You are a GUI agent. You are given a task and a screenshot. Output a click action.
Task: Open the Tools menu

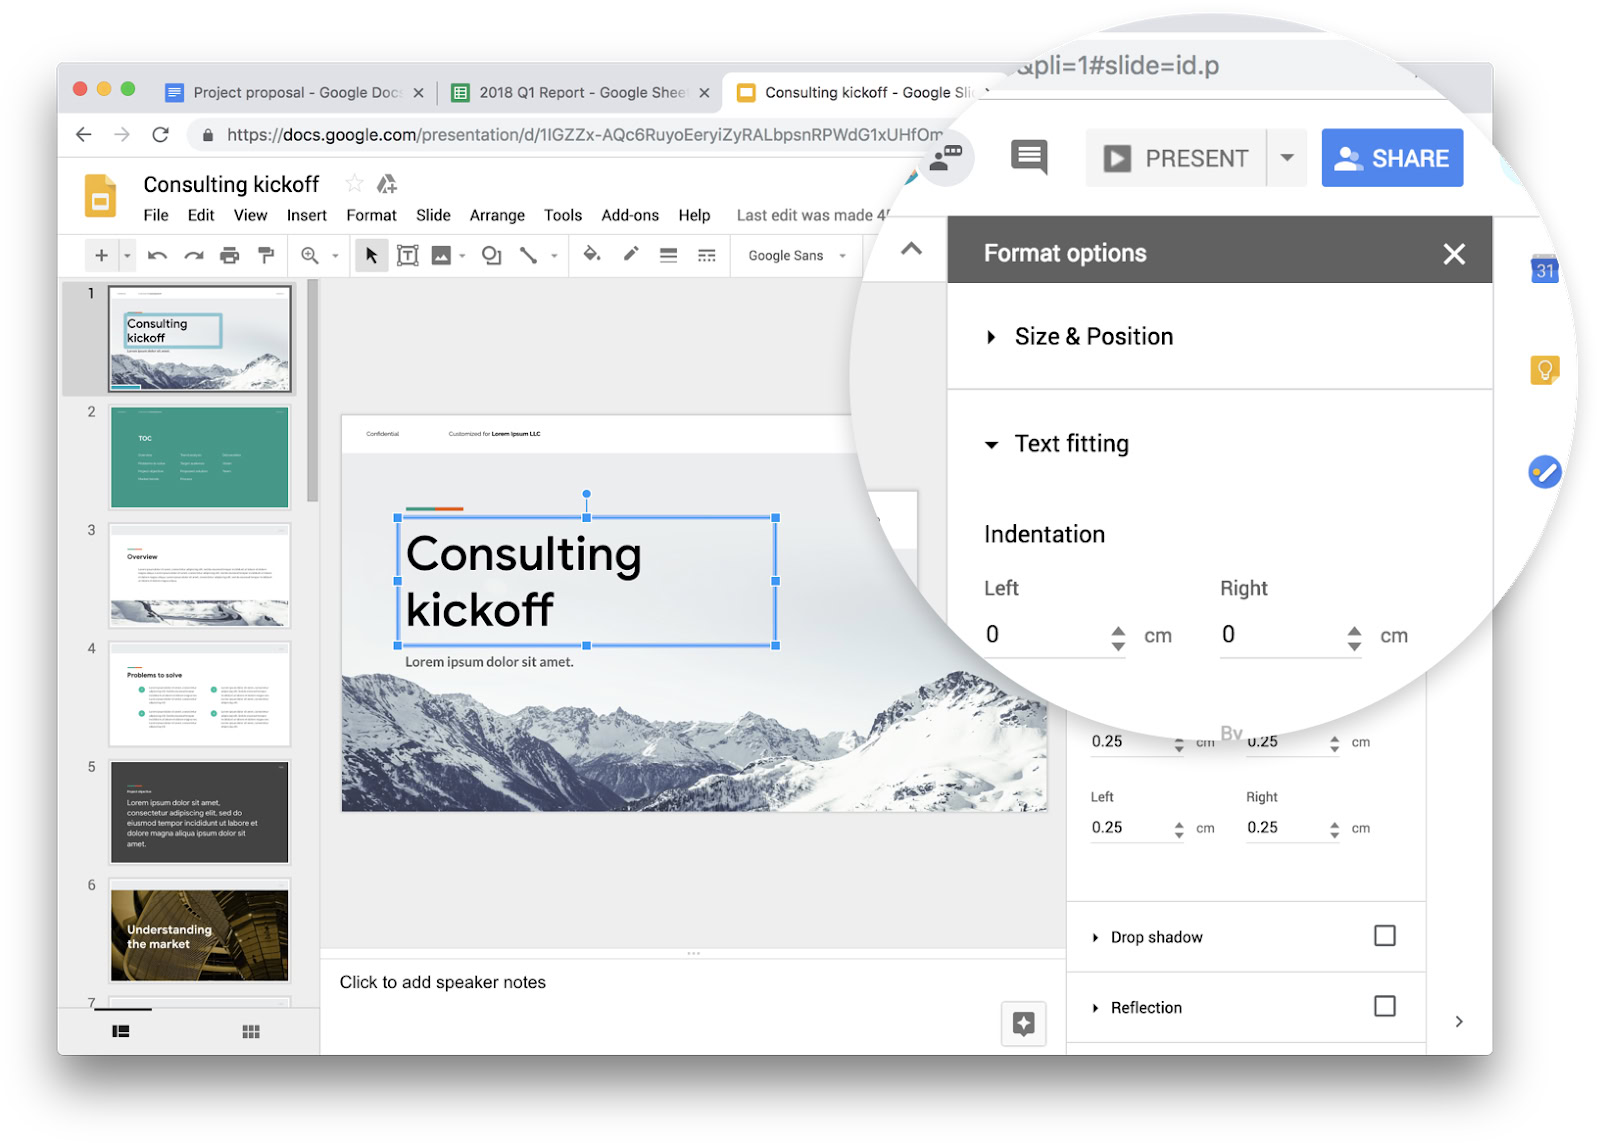[563, 215]
